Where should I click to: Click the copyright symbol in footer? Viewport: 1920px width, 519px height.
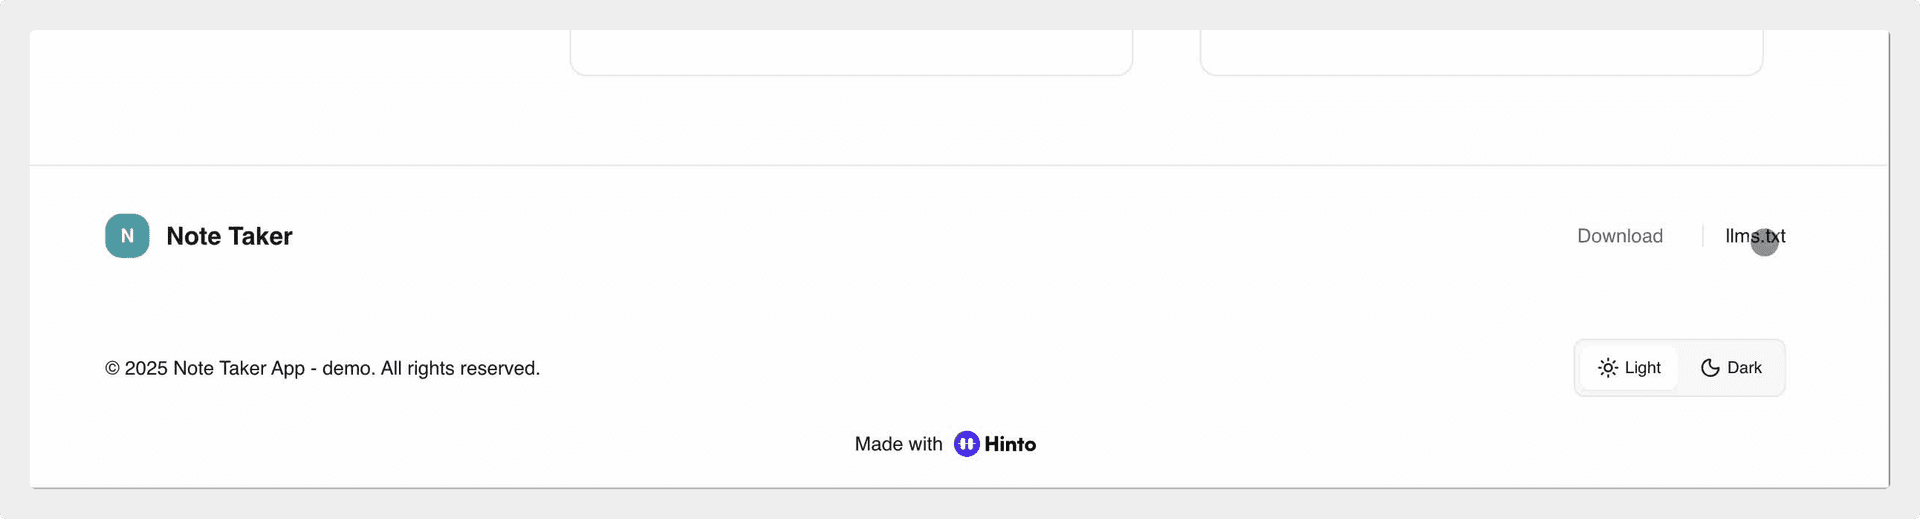[112, 368]
